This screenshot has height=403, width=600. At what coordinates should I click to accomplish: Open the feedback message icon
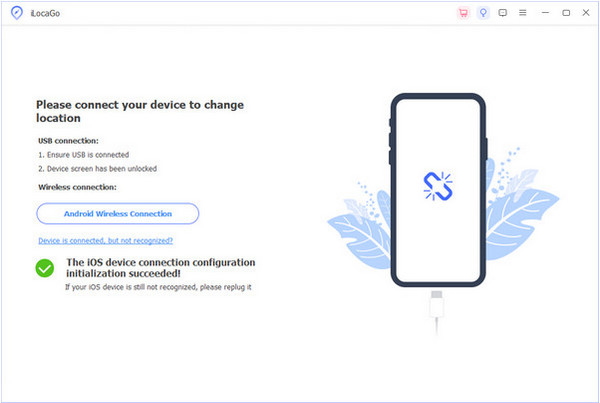(503, 13)
